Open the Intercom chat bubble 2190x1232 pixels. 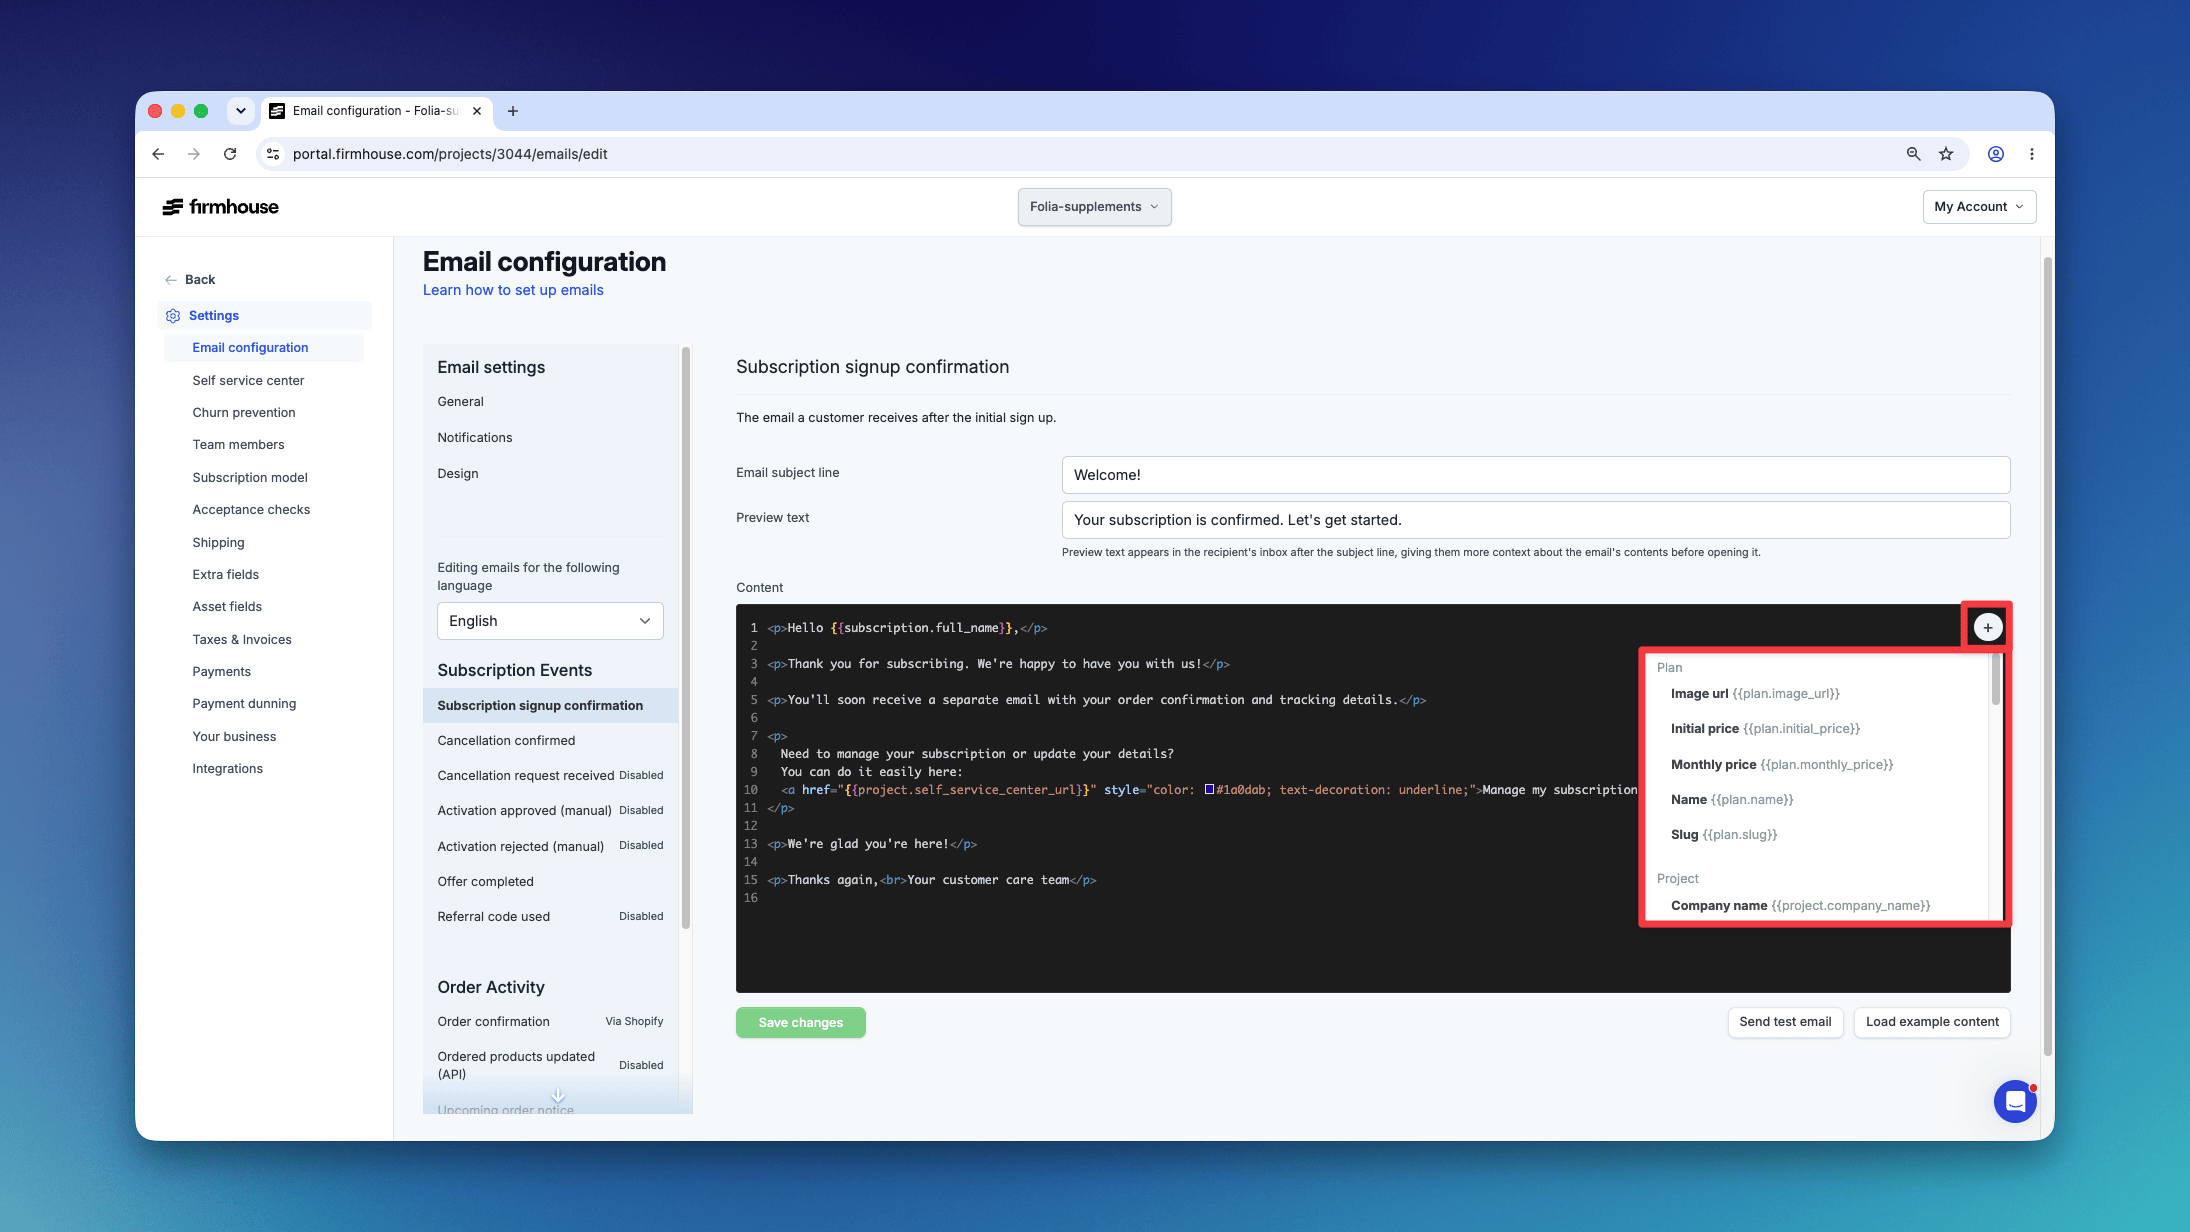coord(2015,1102)
